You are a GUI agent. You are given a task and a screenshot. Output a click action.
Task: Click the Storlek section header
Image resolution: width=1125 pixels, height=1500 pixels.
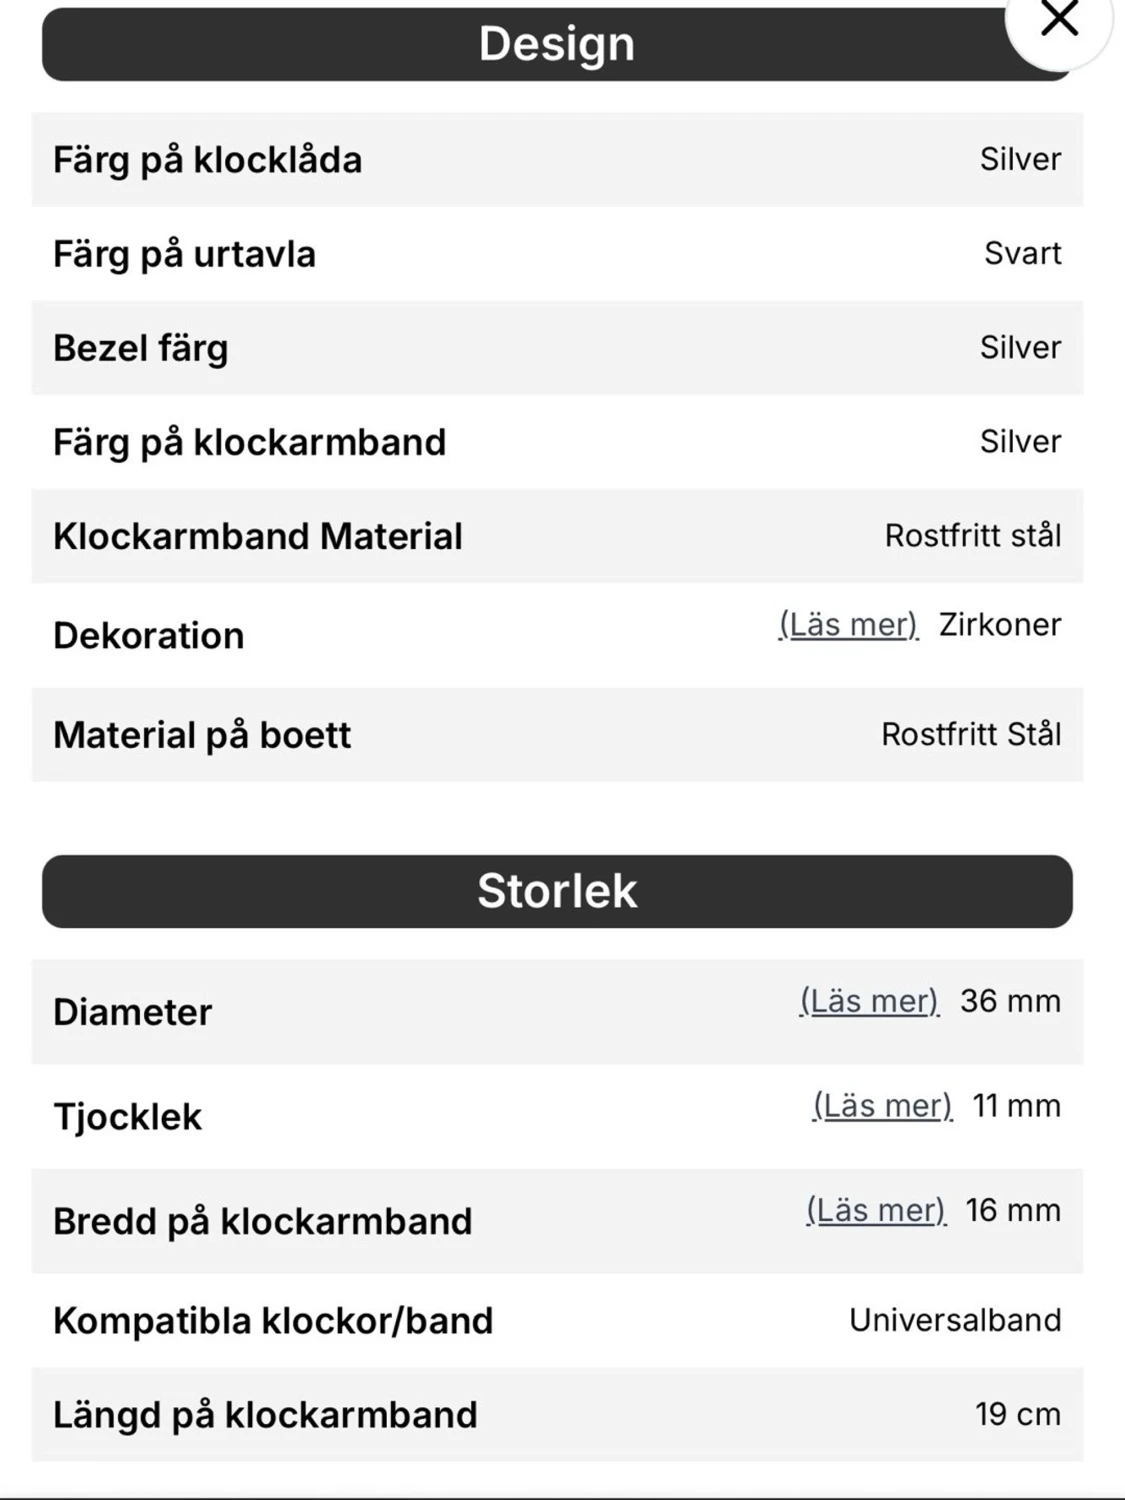556,891
